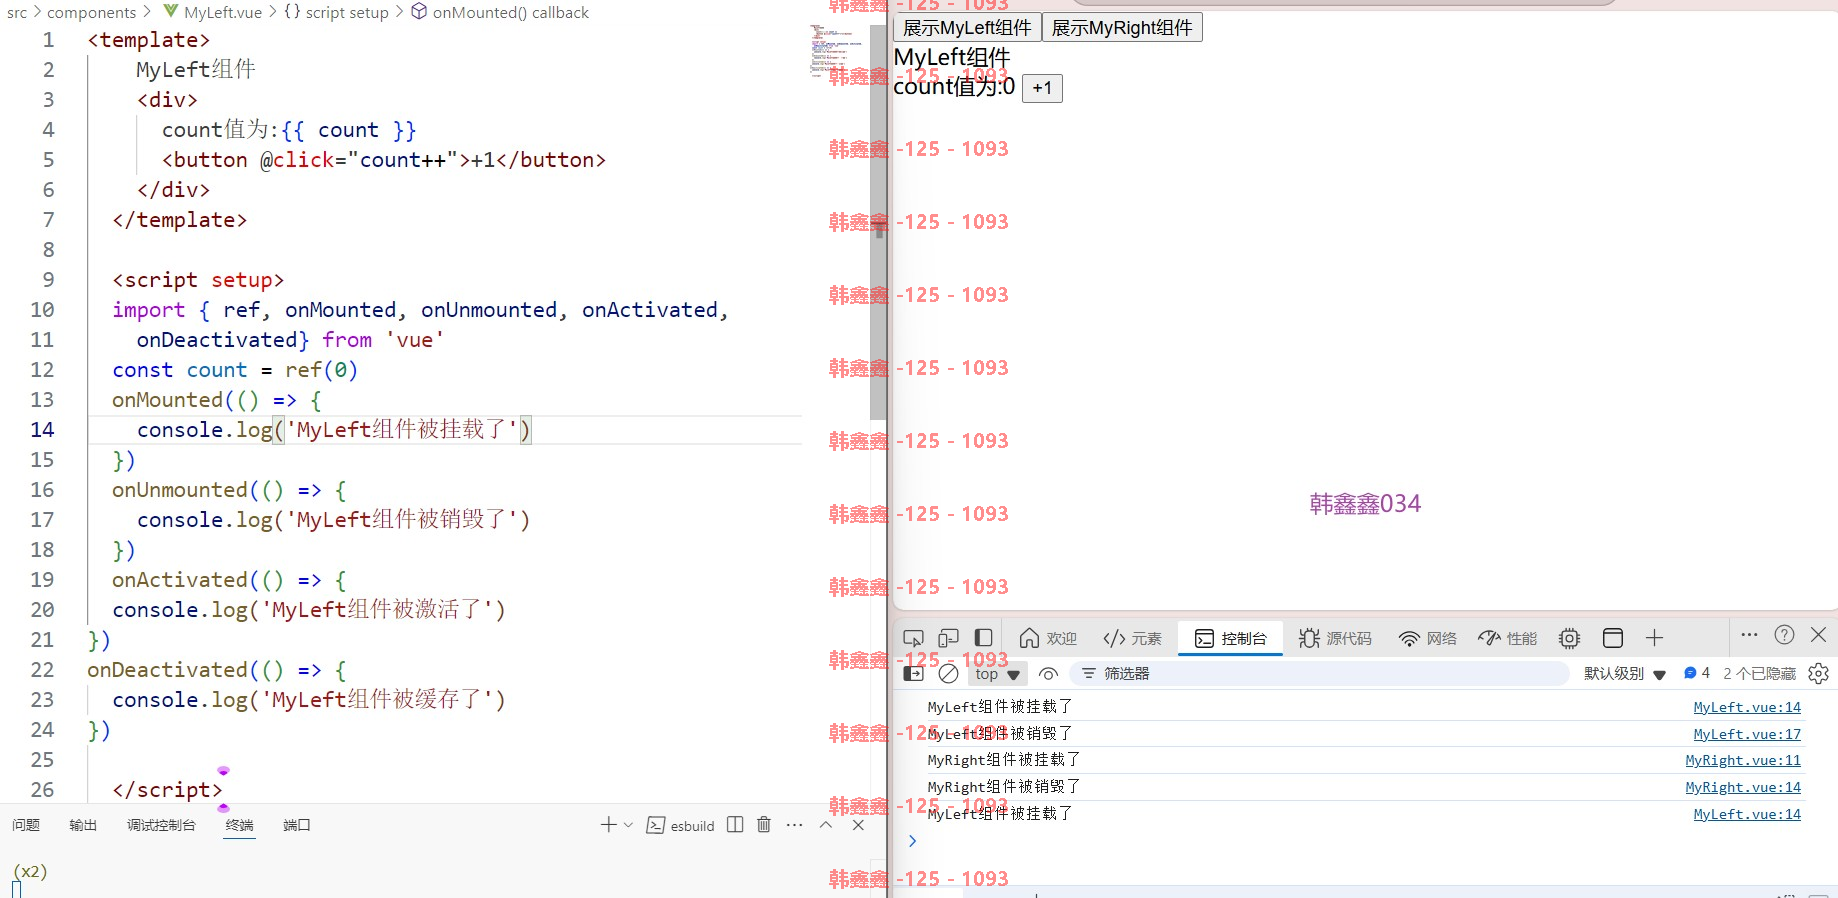Click the src breadcrumb segment
Viewport: 1838px width, 898px height.
[17, 12]
